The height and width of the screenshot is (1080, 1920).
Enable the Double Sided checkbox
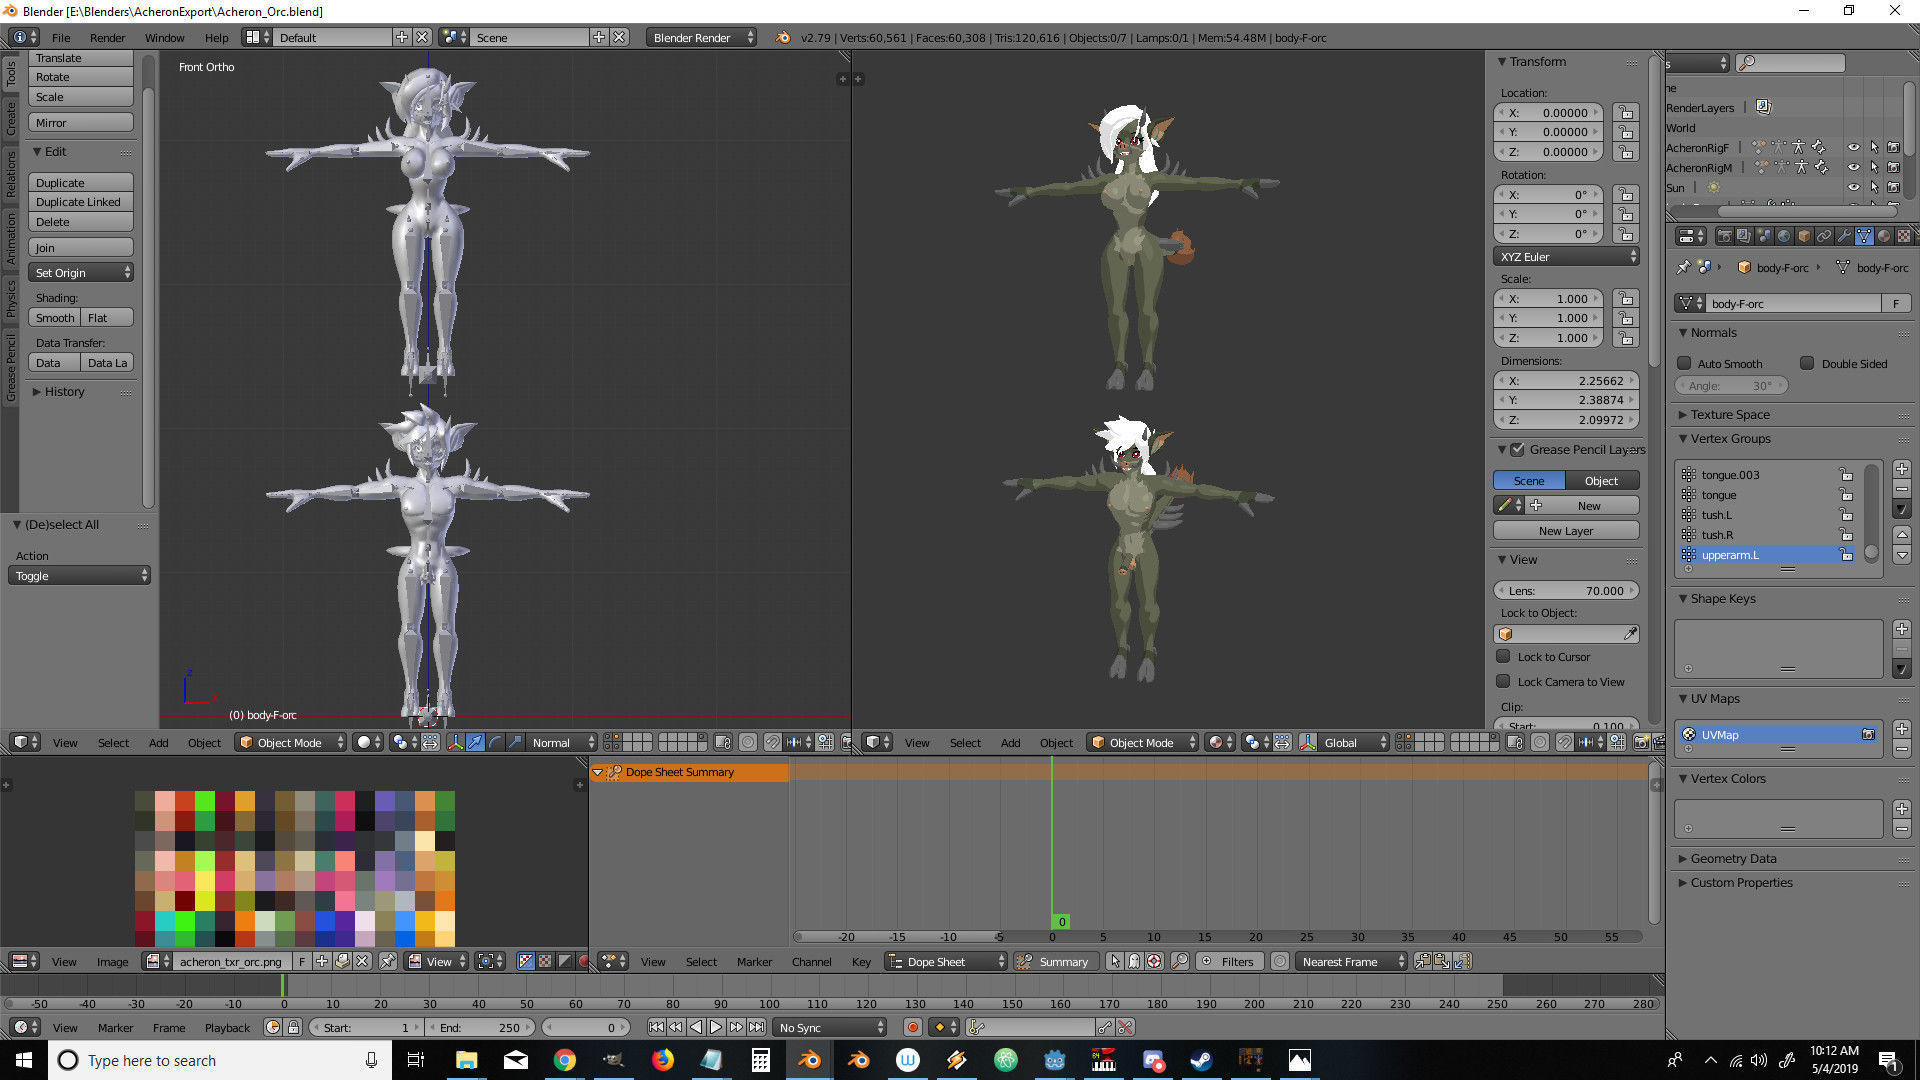click(1807, 363)
